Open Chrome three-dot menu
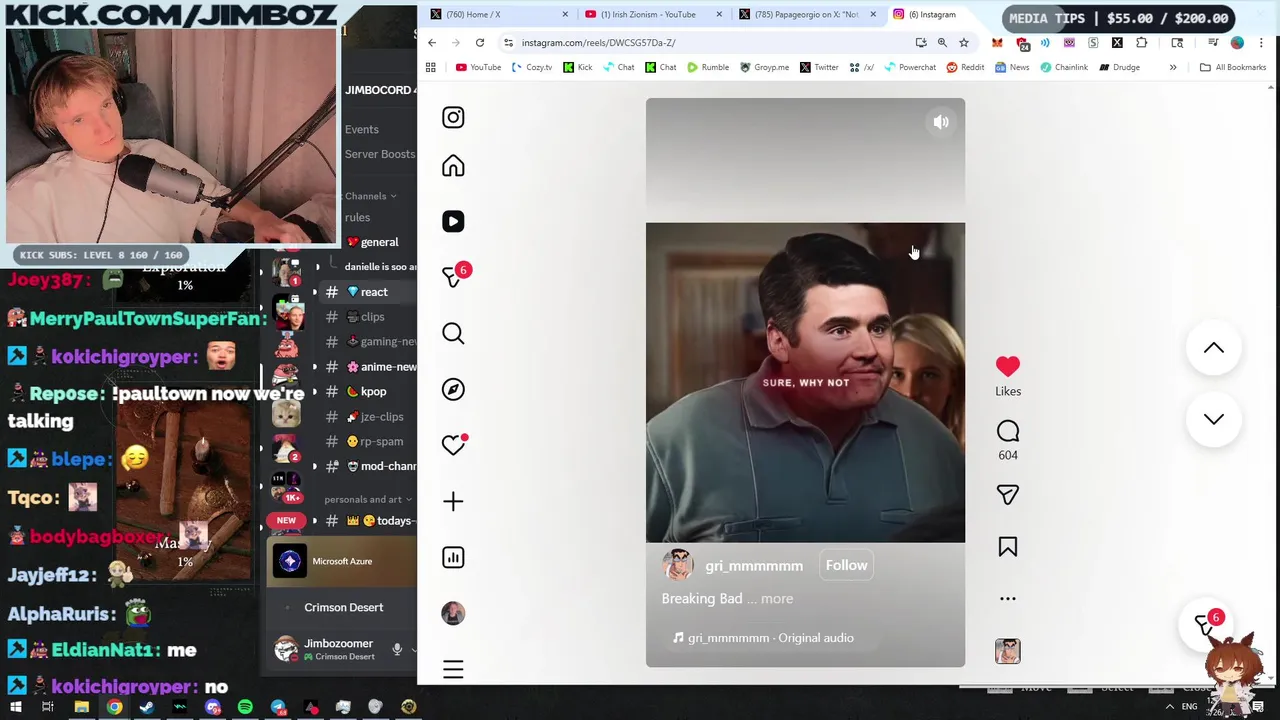 pos(1261,42)
